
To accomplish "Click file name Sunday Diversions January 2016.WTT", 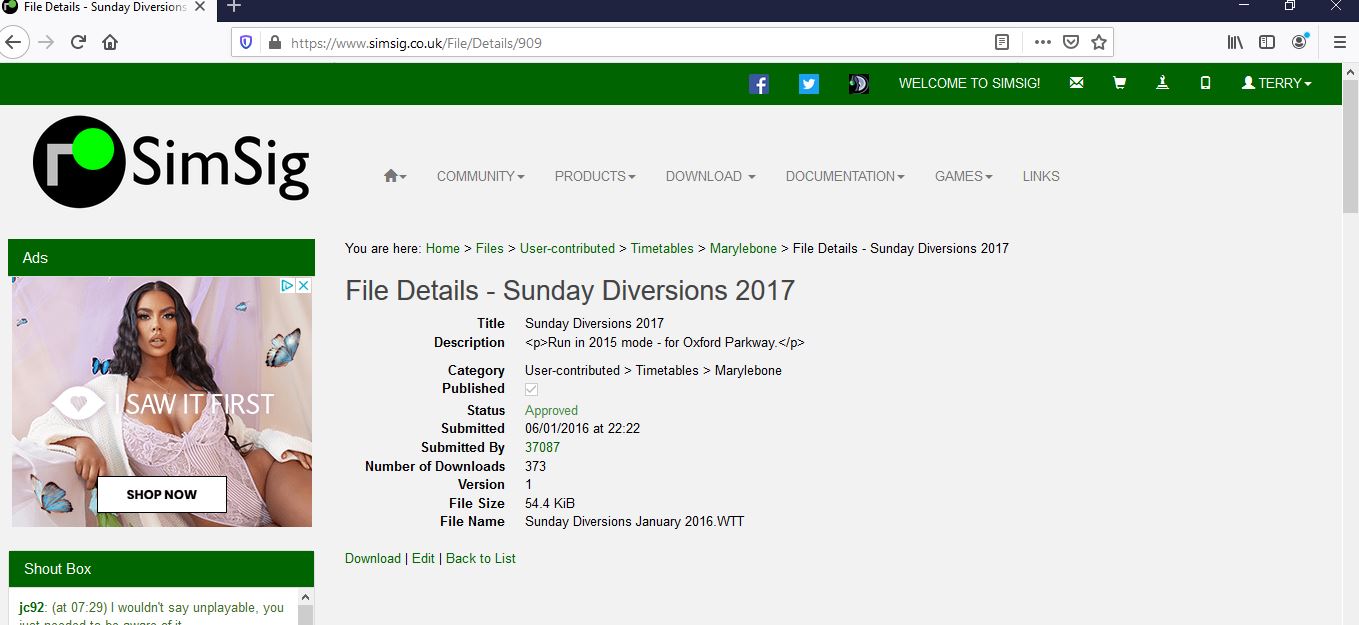I will click(634, 521).
